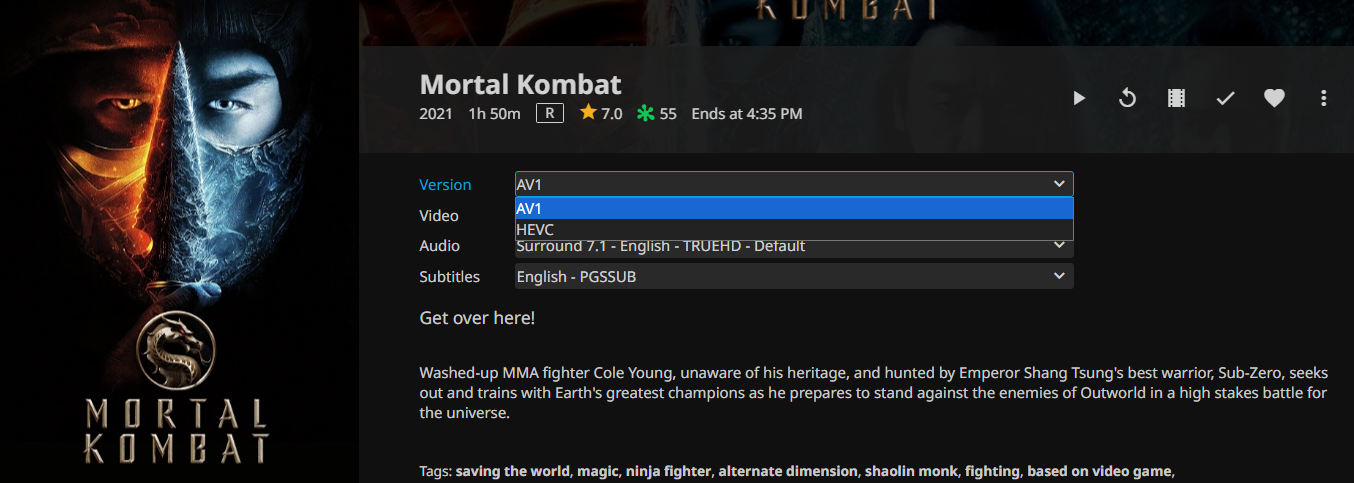Click the replay from beginning icon

pyautogui.click(x=1127, y=98)
